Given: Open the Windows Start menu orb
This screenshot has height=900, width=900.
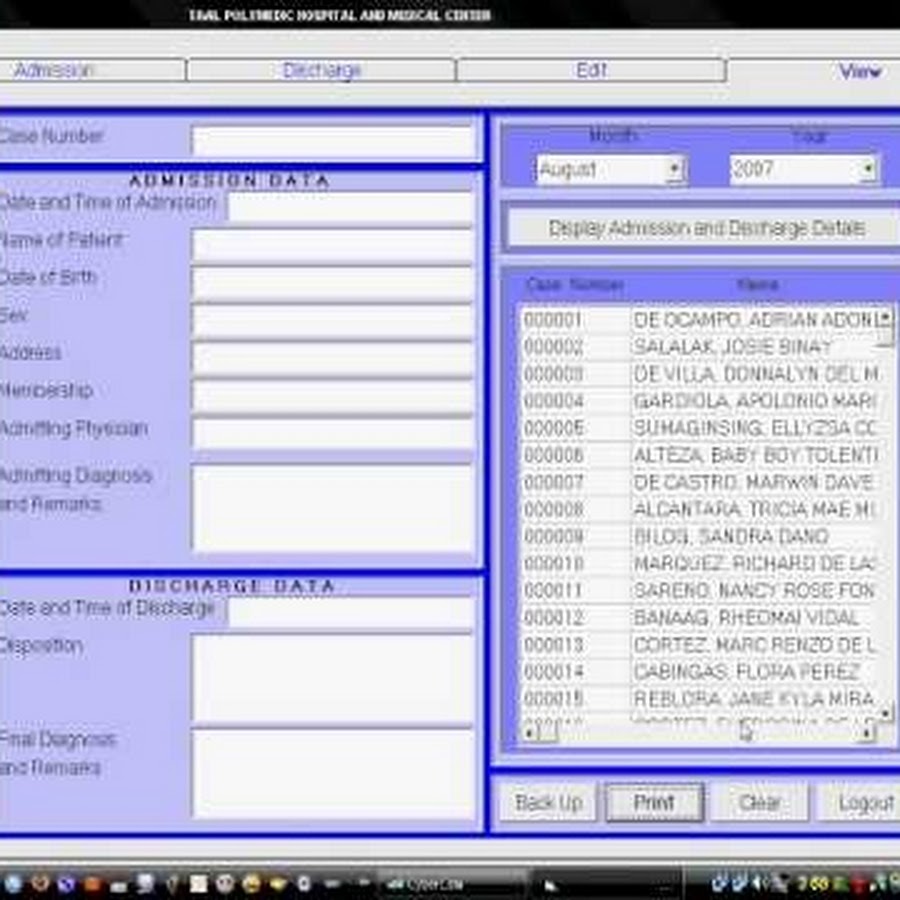Looking at the screenshot, I should pos(12,883).
